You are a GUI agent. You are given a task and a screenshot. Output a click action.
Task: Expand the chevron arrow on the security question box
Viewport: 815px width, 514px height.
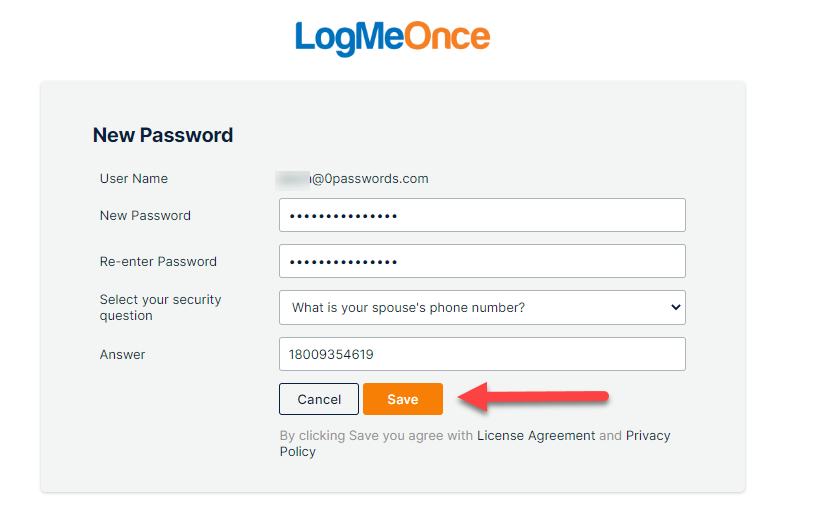pyautogui.click(x=675, y=307)
